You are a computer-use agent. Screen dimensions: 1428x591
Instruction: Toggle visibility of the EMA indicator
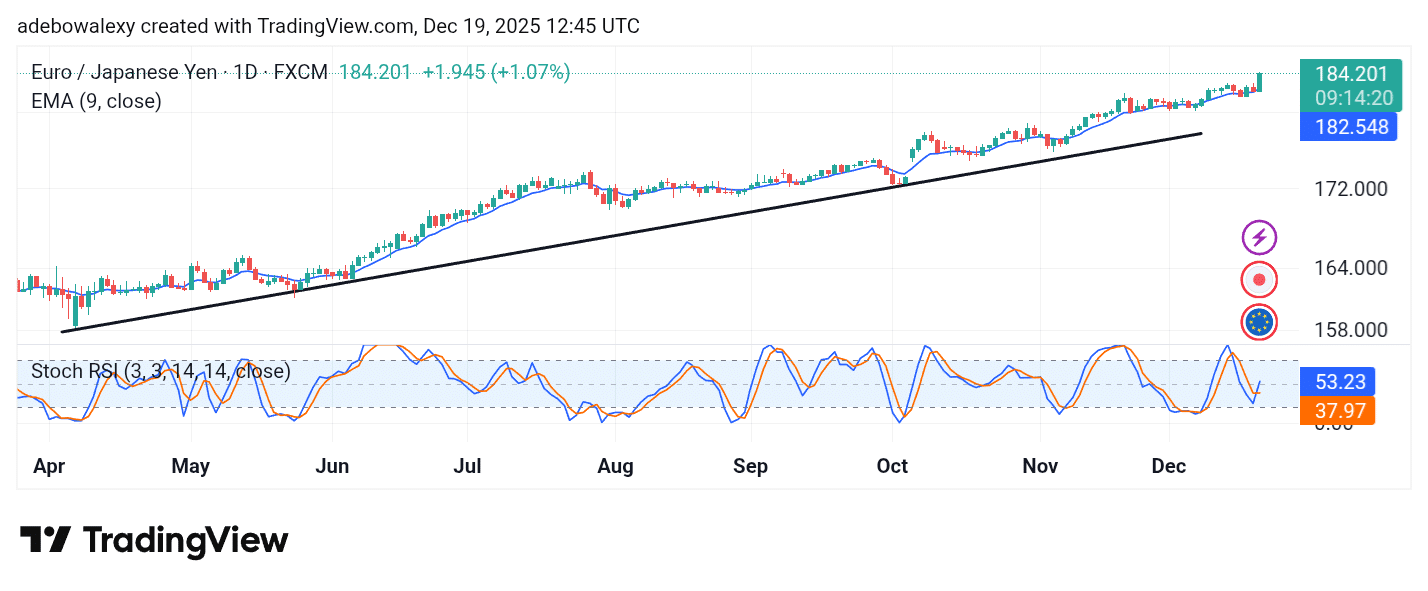(x=95, y=101)
